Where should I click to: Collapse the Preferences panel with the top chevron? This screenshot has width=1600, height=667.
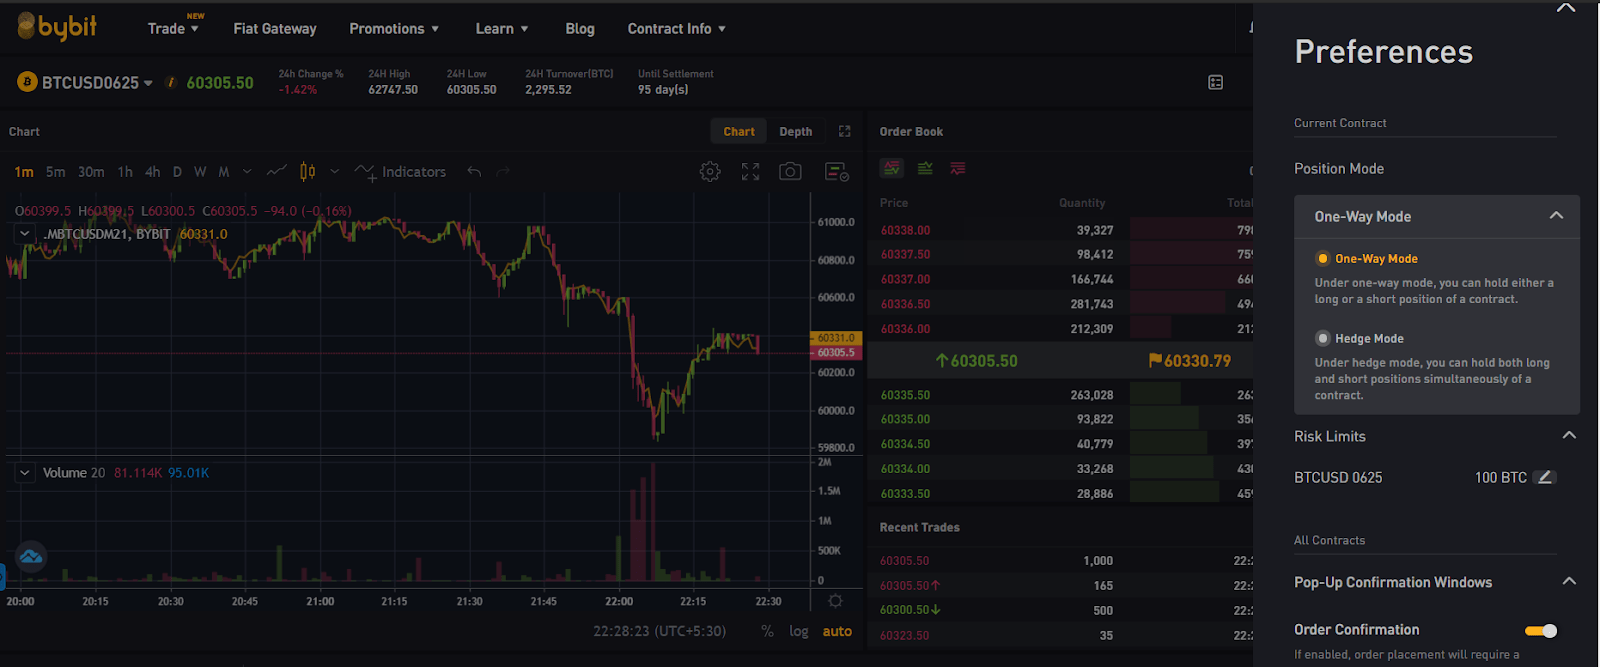click(1566, 8)
